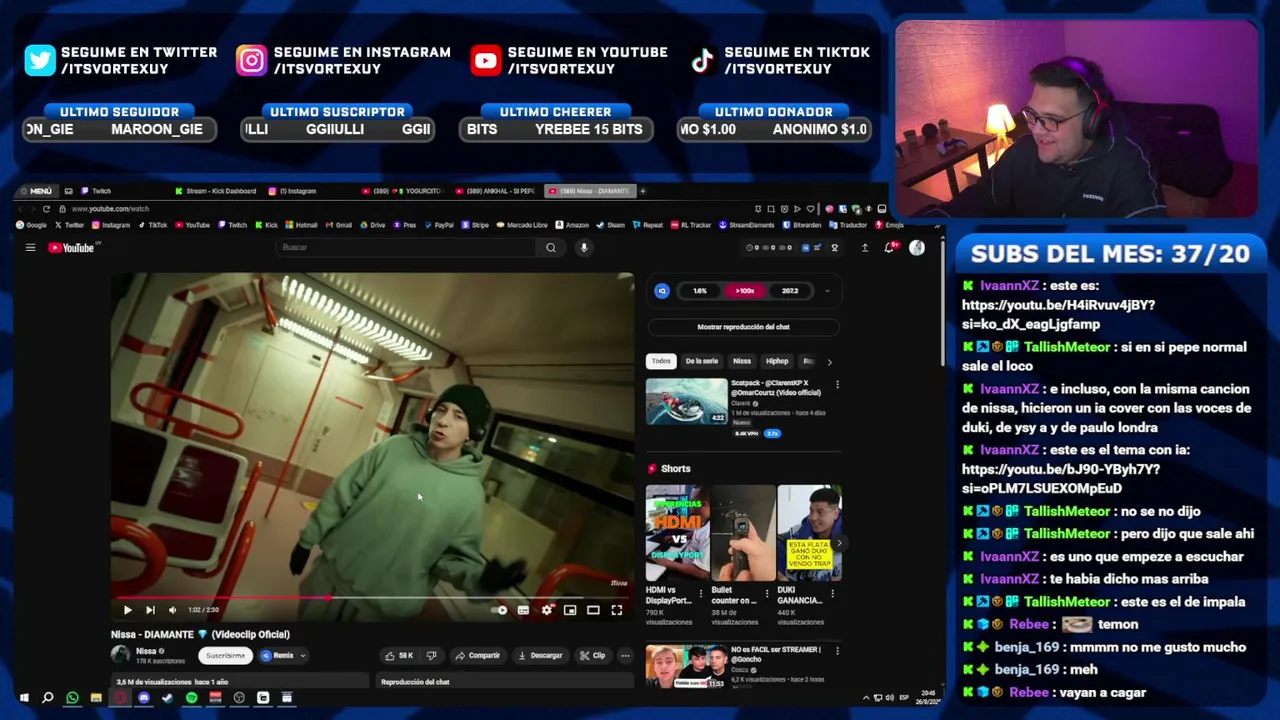Open more actions ellipsis under video
The width and height of the screenshot is (1280, 720).
[625, 656]
